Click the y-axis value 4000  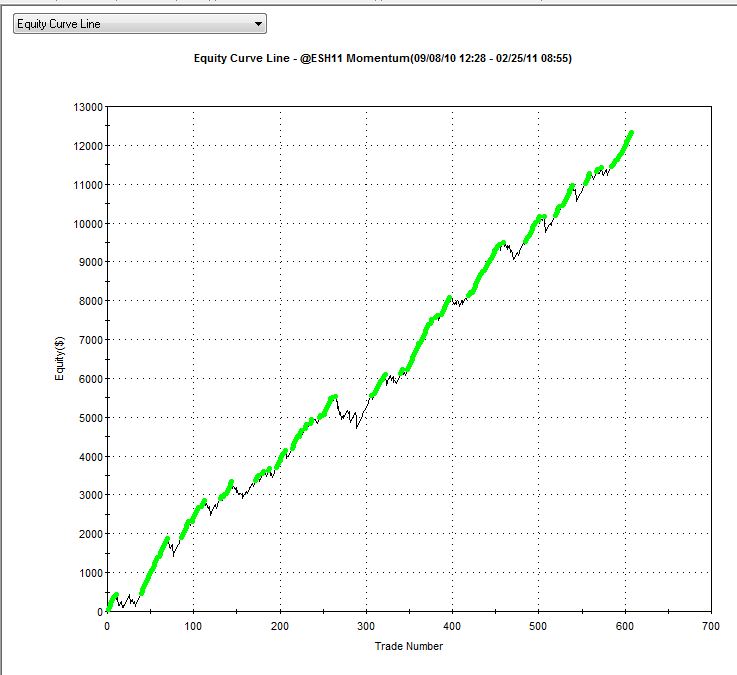click(91, 457)
